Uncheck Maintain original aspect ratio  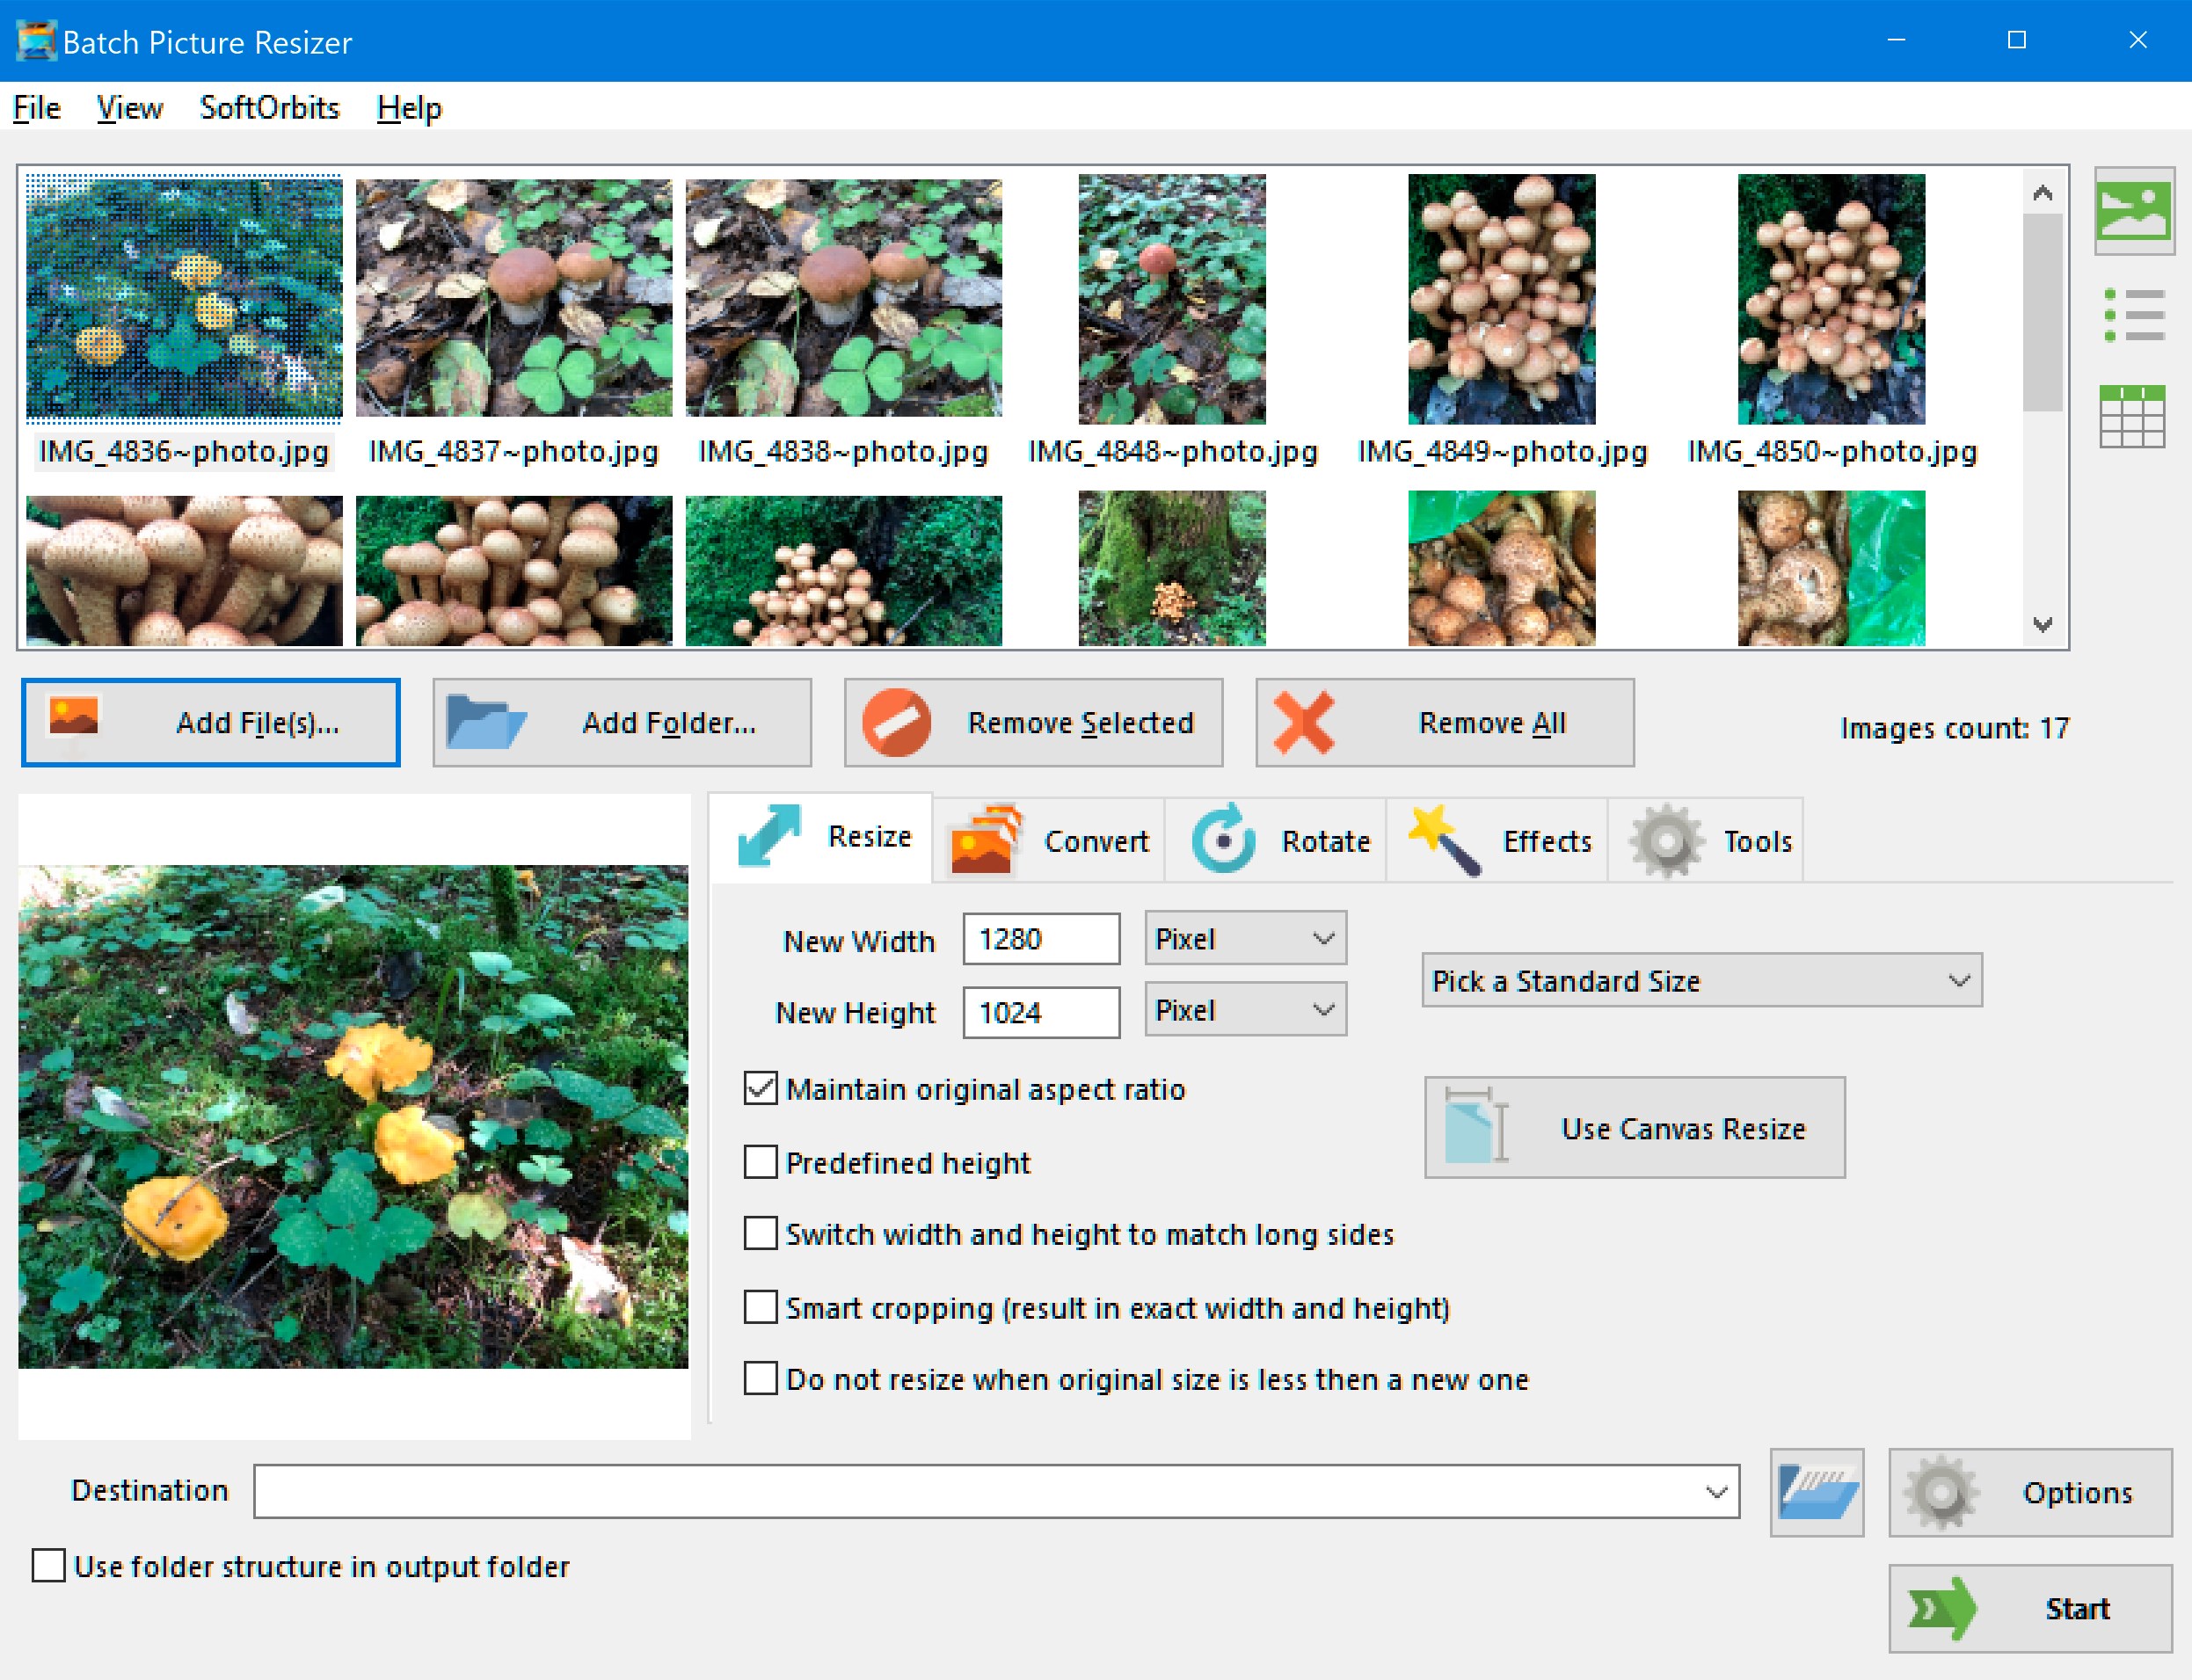click(x=761, y=1089)
